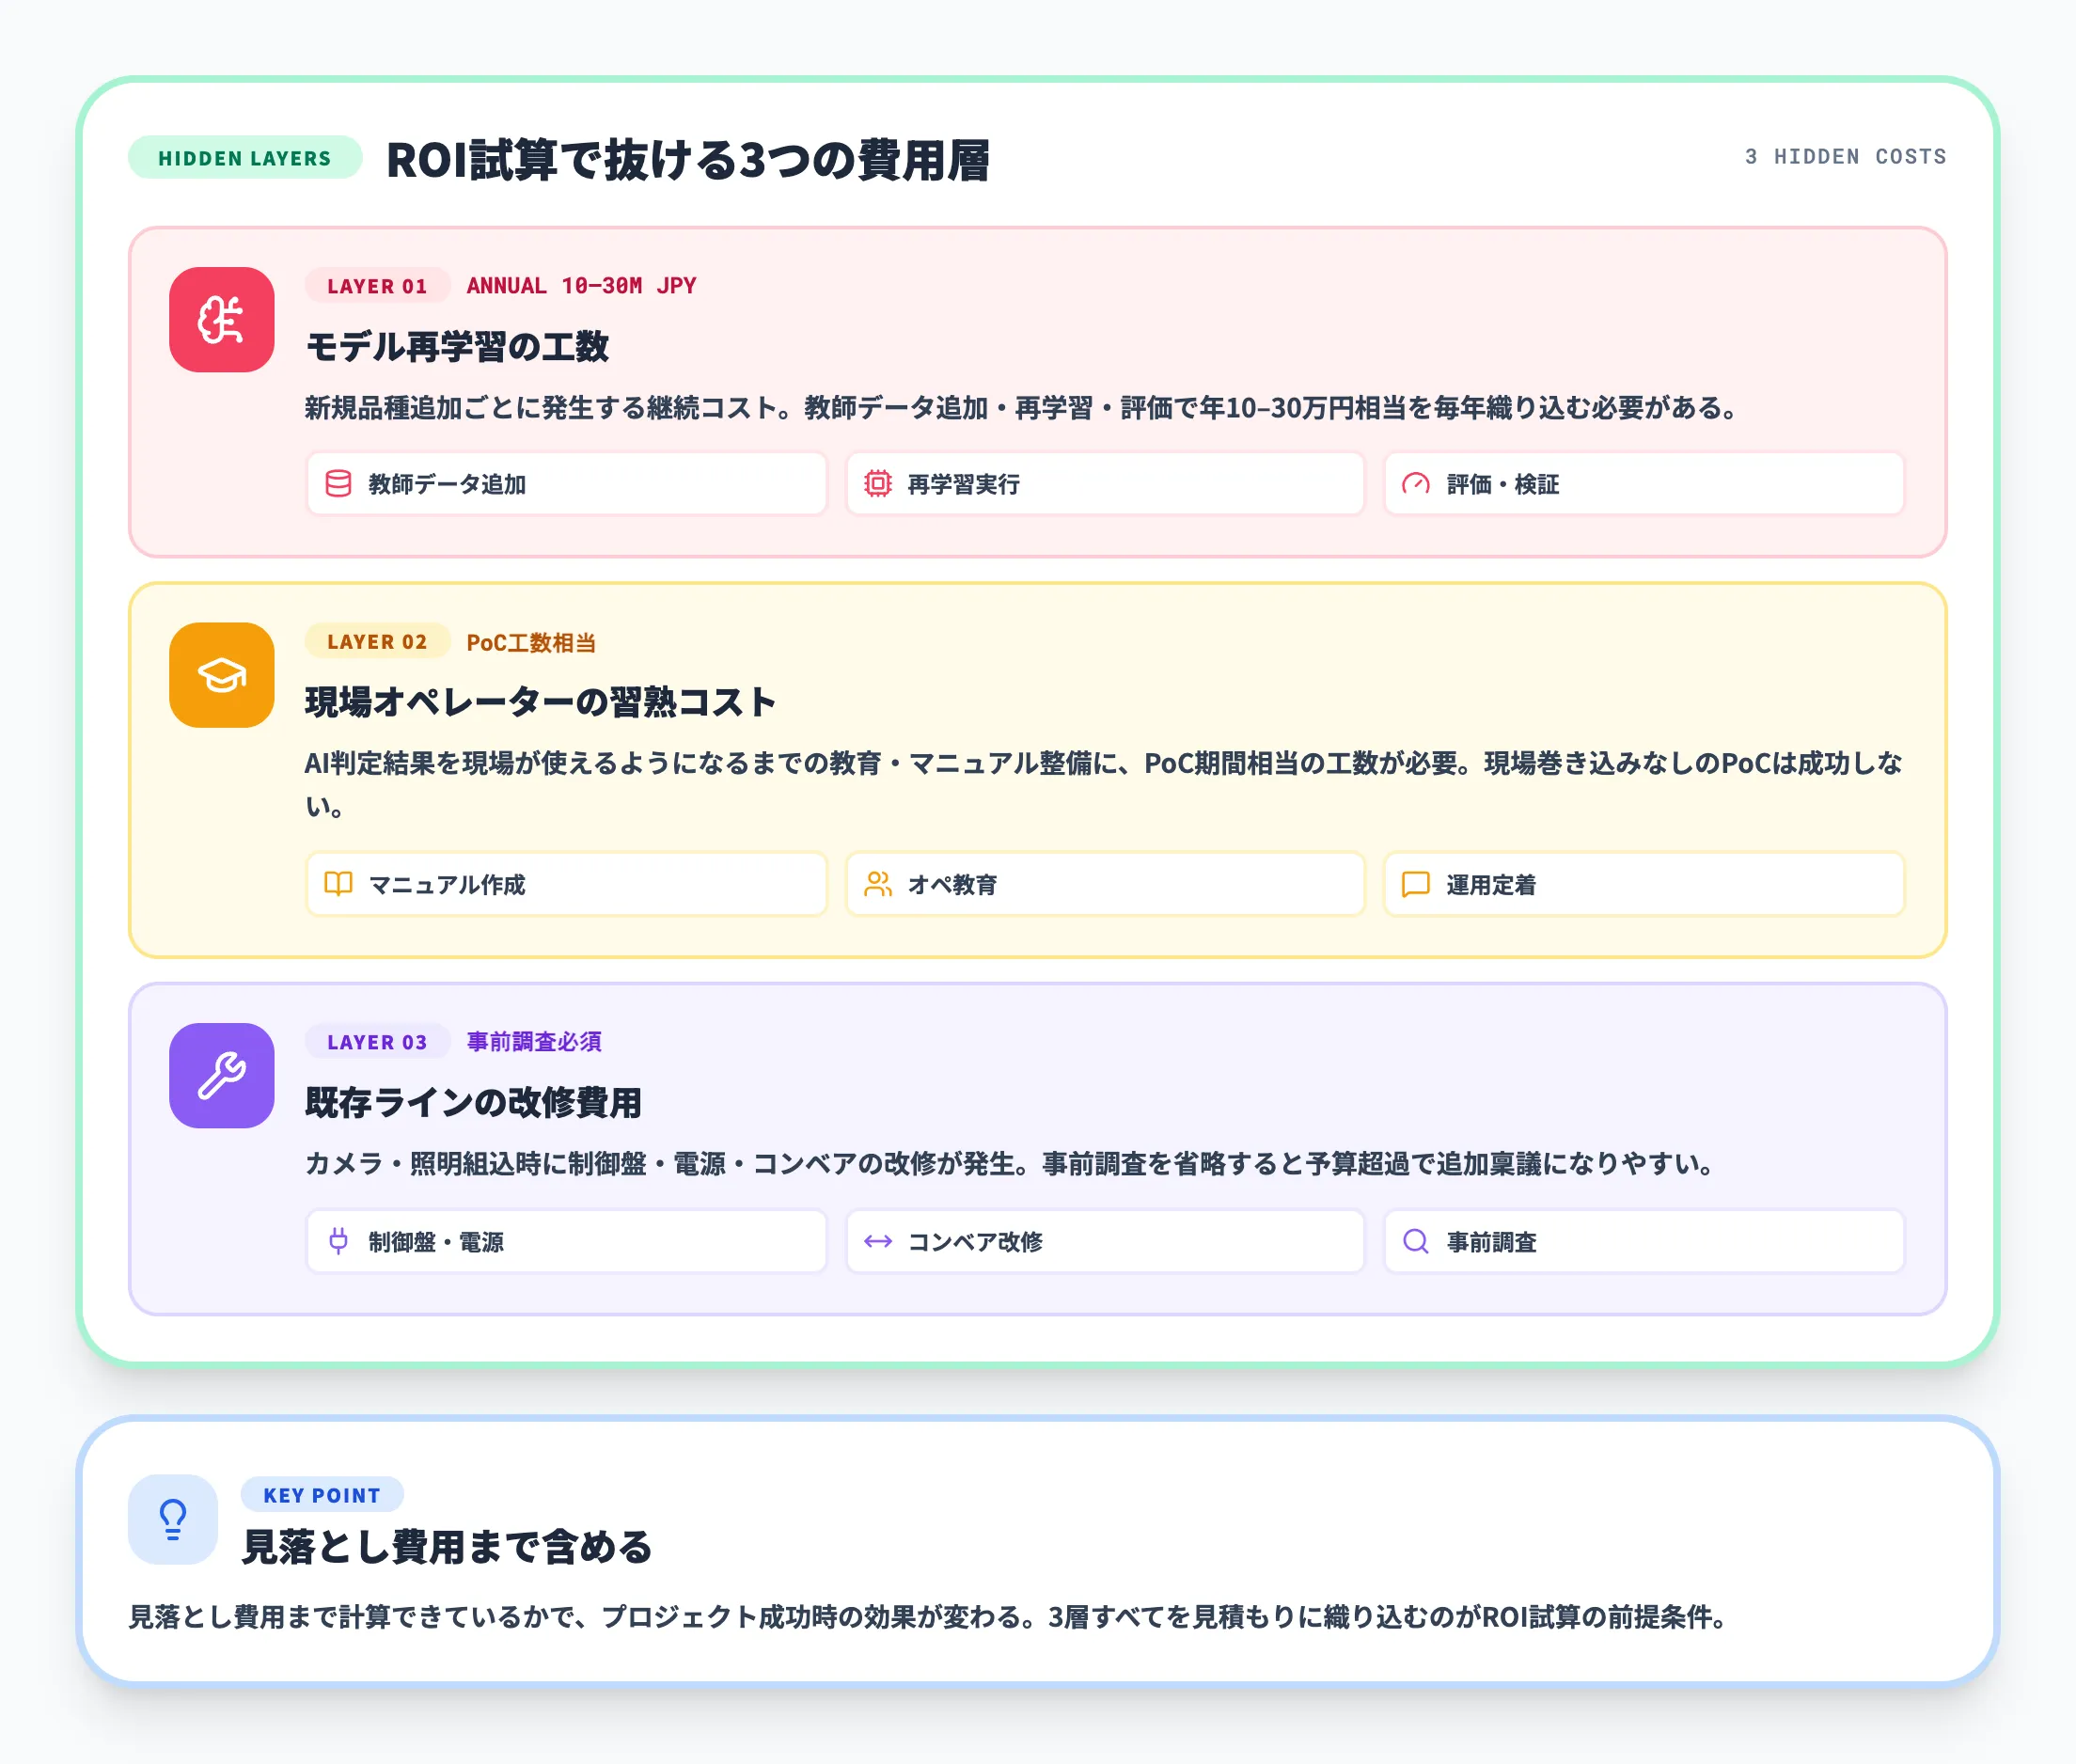Click the HIDDEN LAYERS badge
Screen dimensions: 2076x1764
[x=245, y=158]
